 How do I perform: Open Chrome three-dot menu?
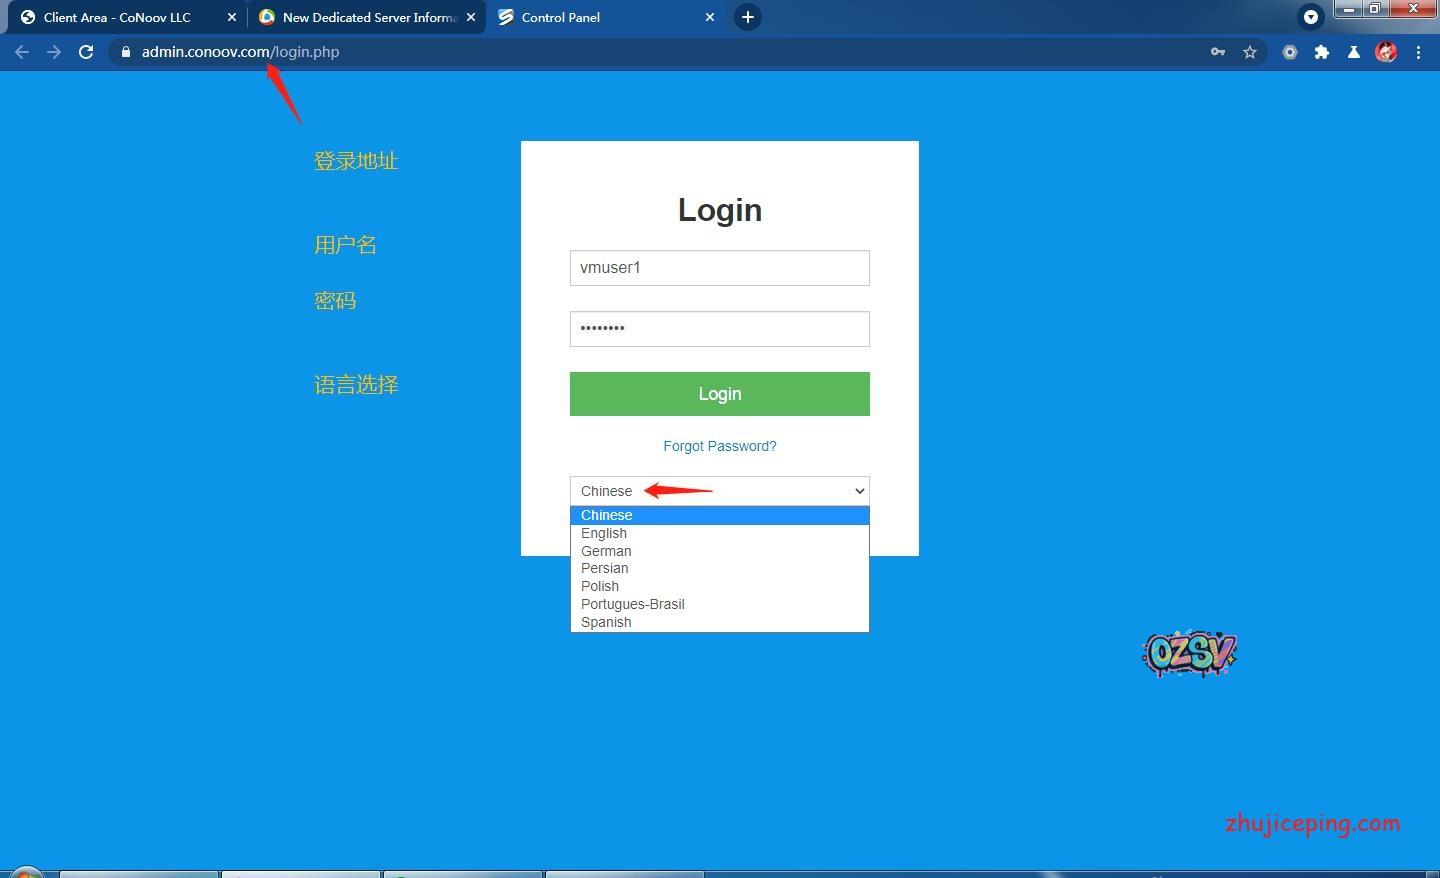[x=1418, y=52]
